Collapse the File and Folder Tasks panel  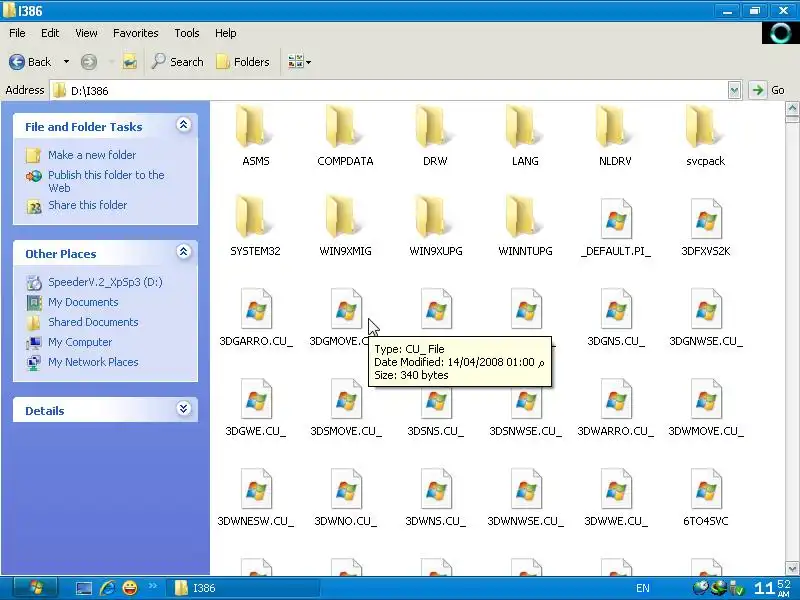184,124
